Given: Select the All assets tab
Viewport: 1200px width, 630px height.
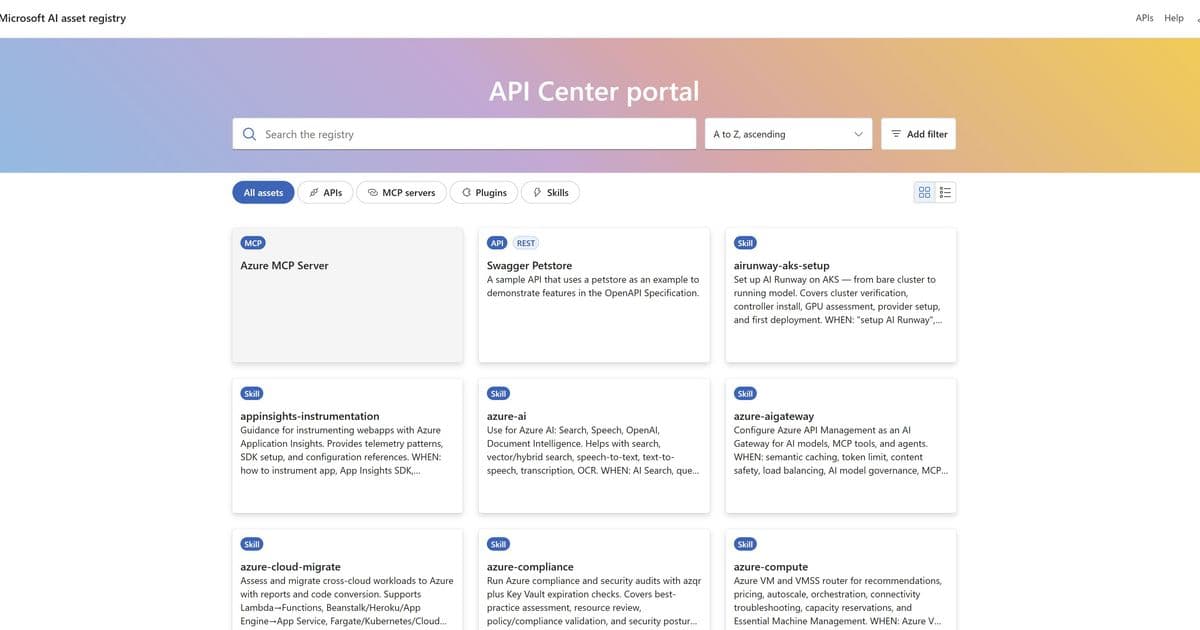Looking at the screenshot, I should point(263,192).
